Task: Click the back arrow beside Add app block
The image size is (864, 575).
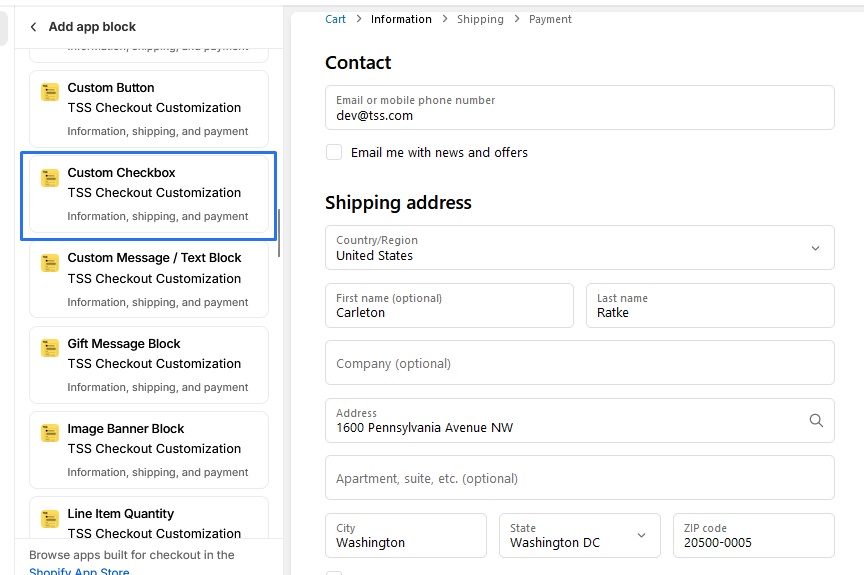Action: pyautogui.click(x=33, y=27)
